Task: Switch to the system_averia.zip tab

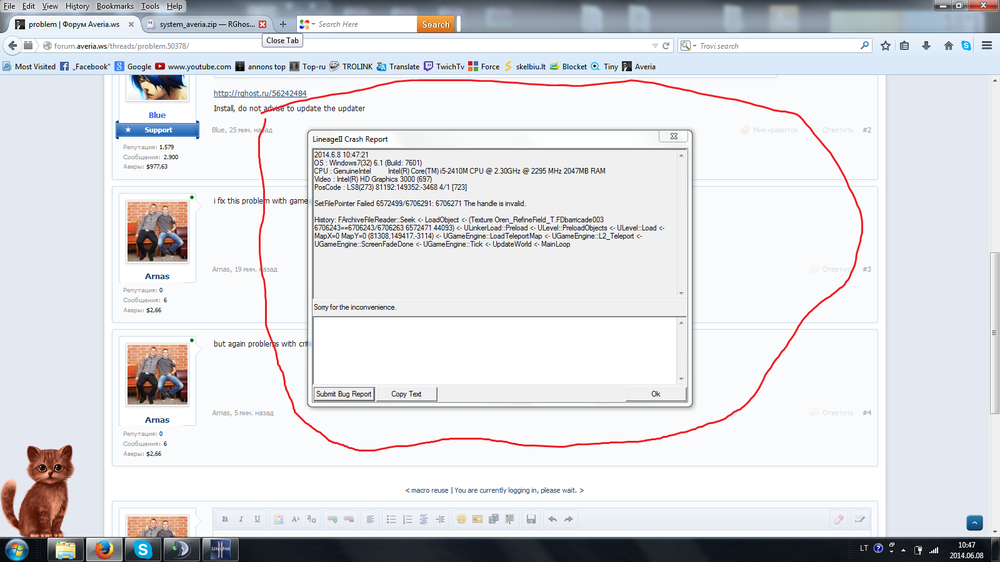Action: pyautogui.click(x=200, y=23)
